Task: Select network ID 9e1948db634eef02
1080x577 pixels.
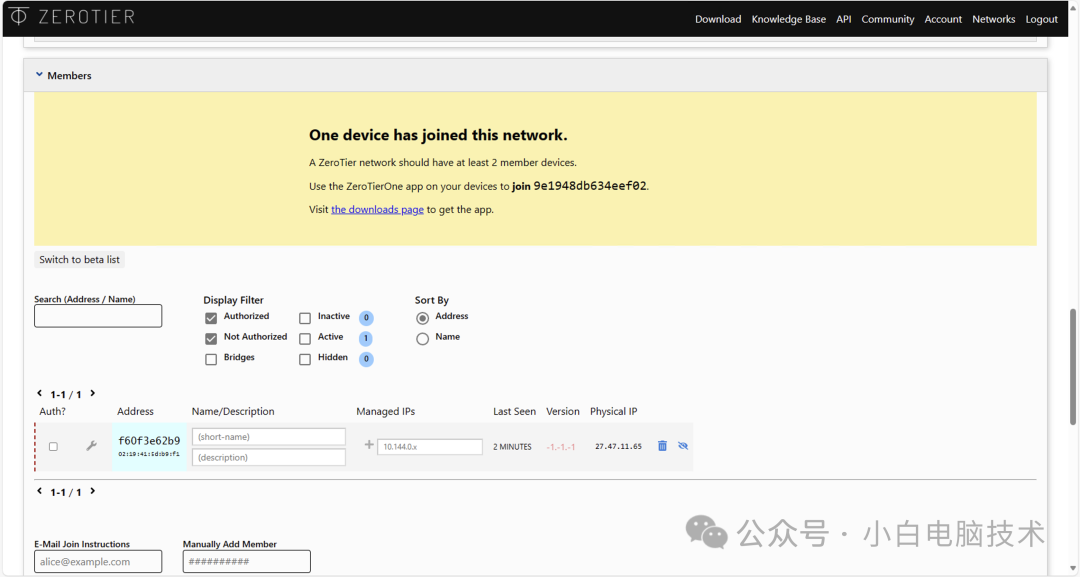Action: point(590,186)
